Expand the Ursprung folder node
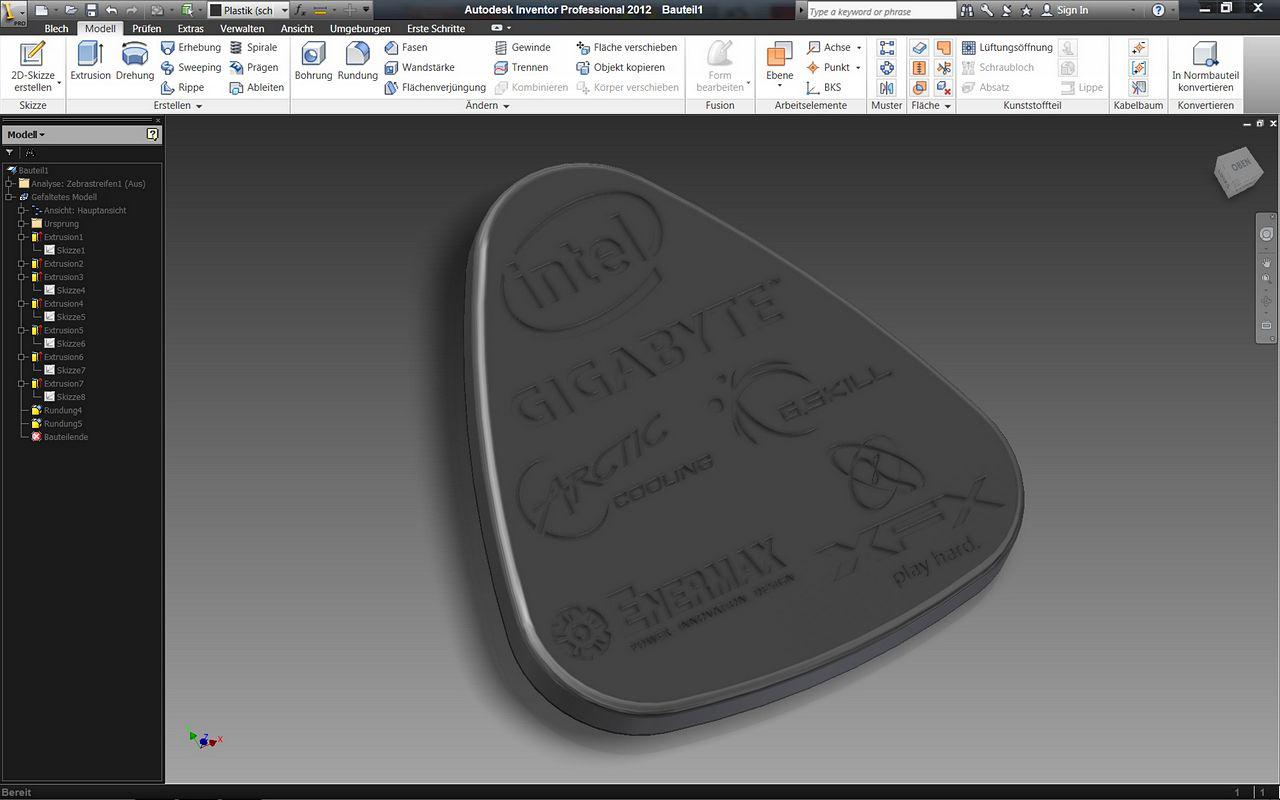This screenshot has height=800, width=1280. (22, 224)
